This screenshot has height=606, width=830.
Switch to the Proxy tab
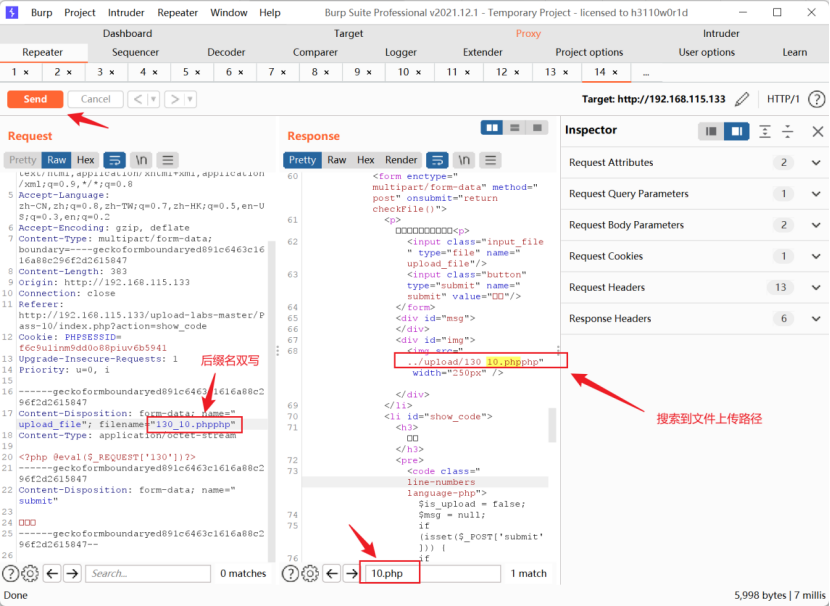pos(528,33)
